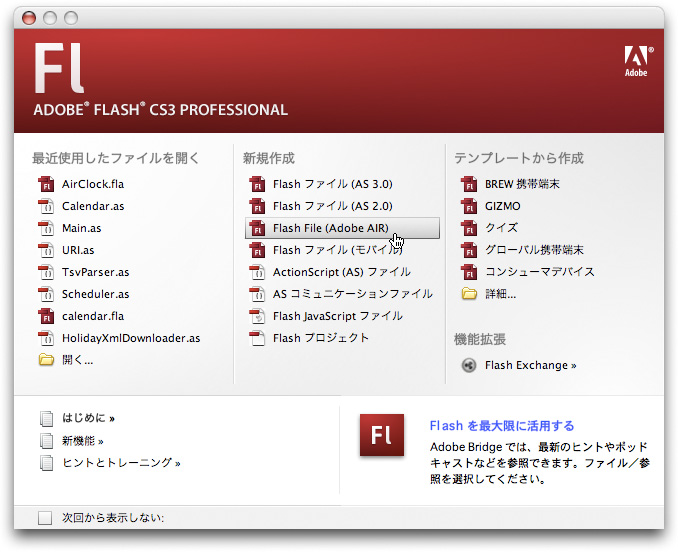Open recent file Main.as
678x552 pixels.
point(81,228)
